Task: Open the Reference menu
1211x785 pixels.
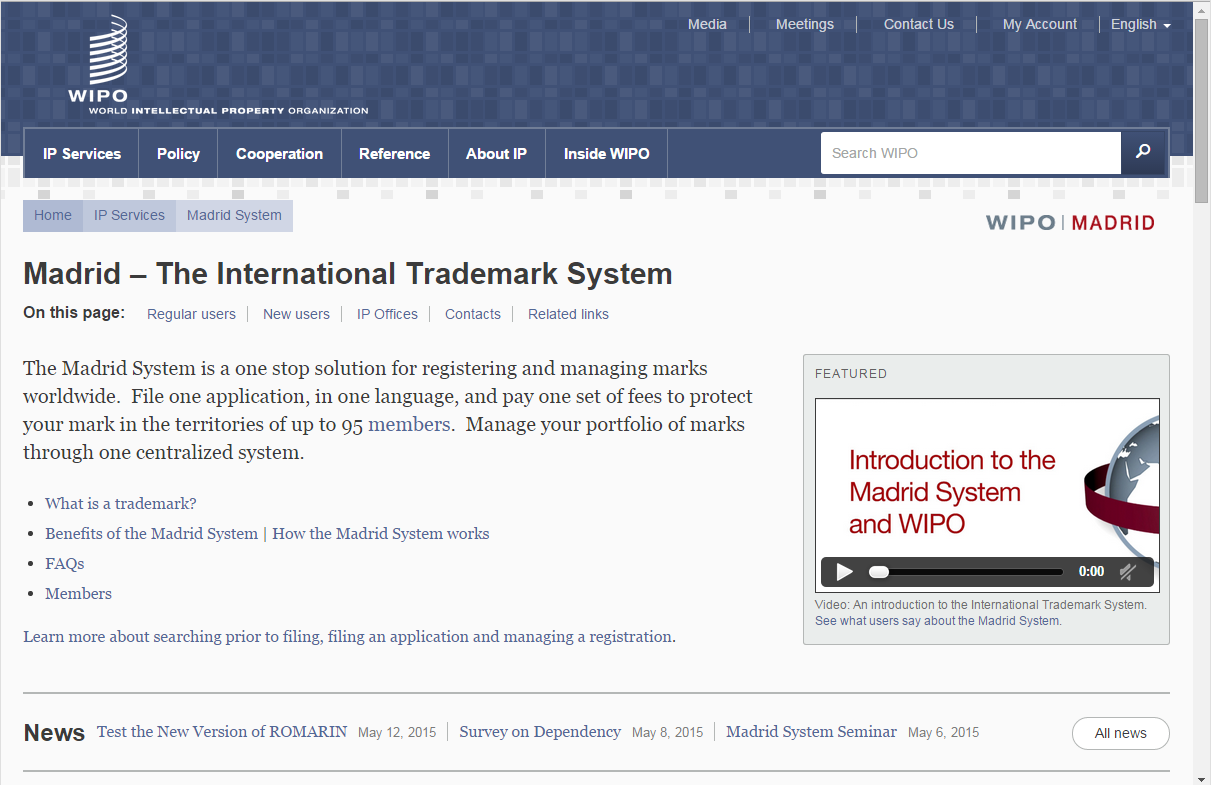Action: tap(394, 154)
